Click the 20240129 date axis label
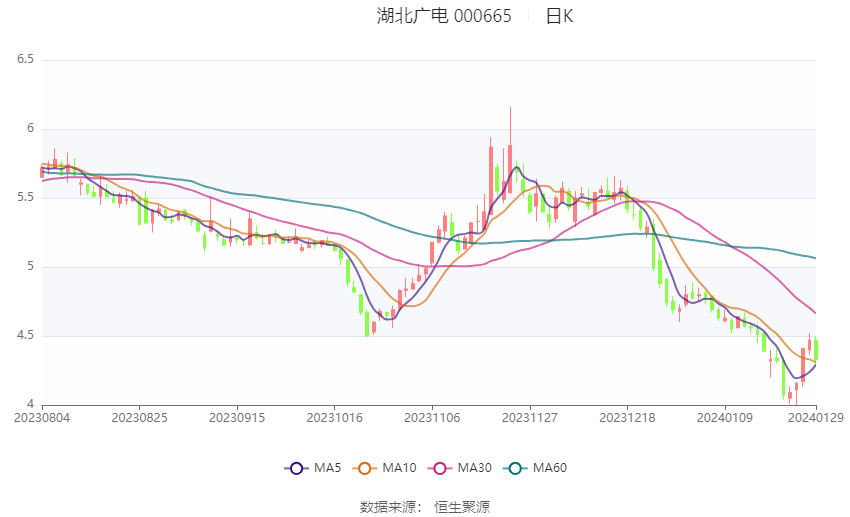 point(816,418)
